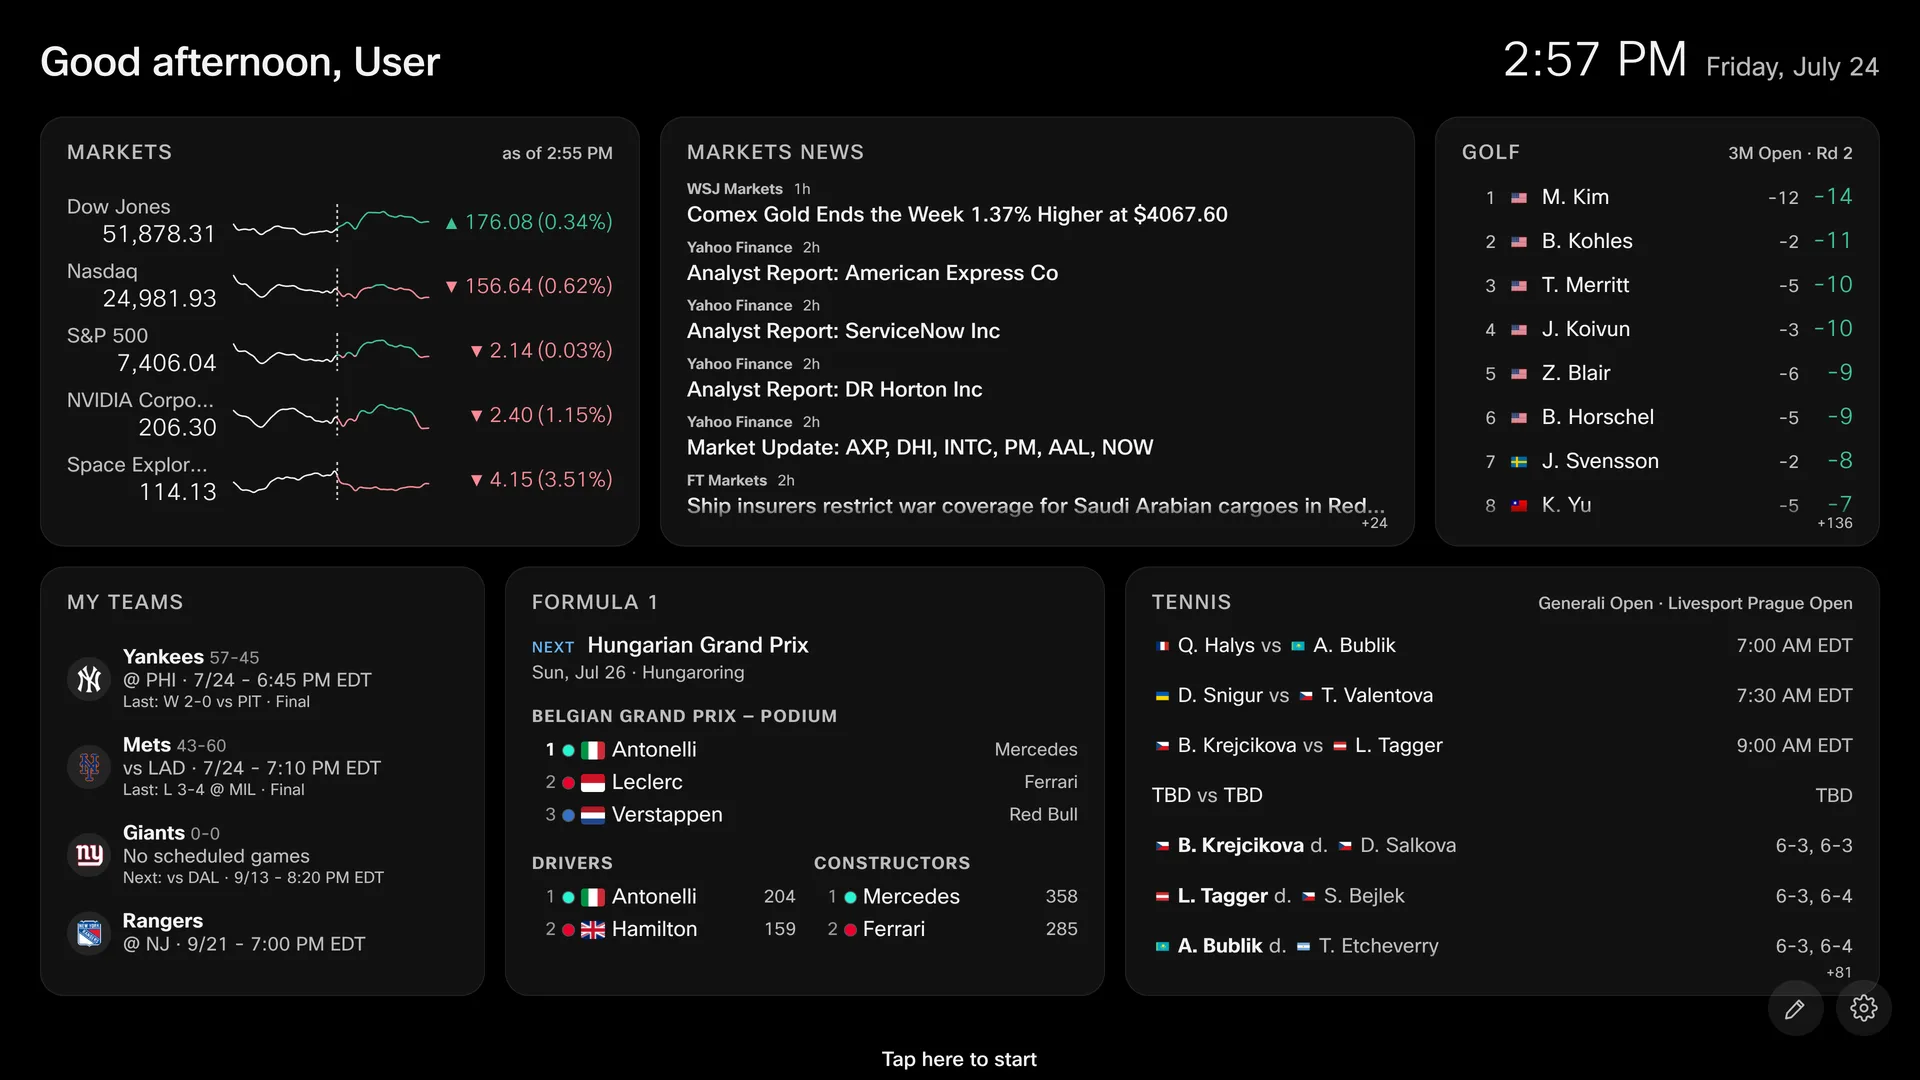1920x1080 pixels.
Task: Click the teal dot beside constructors Mercedes
Action: [850, 898]
